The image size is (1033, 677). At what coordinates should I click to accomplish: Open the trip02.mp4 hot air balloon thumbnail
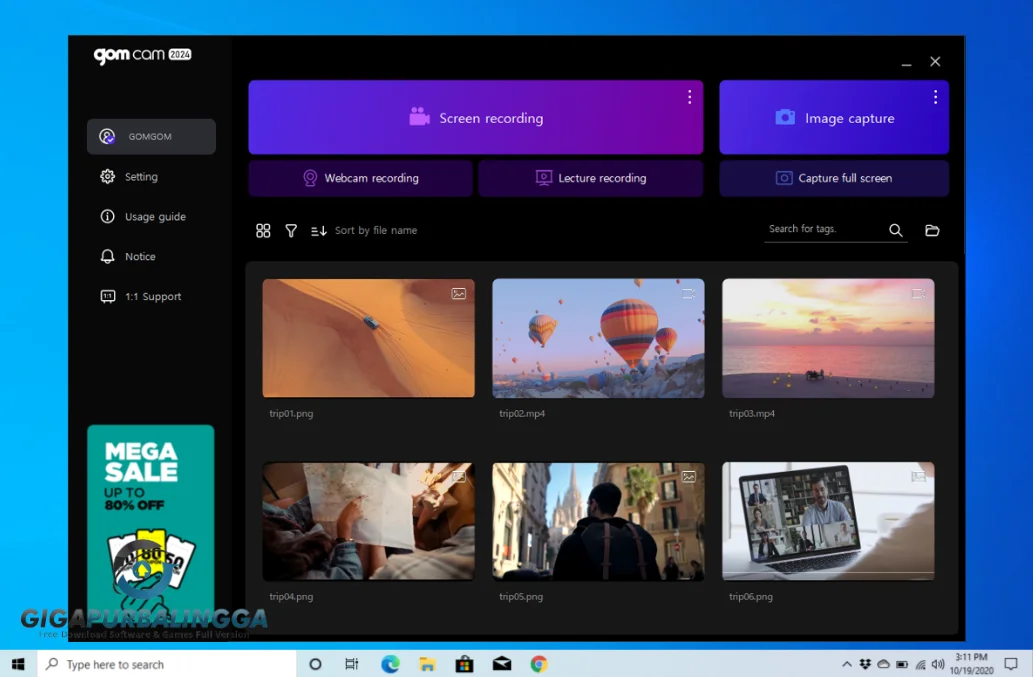(x=598, y=338)
